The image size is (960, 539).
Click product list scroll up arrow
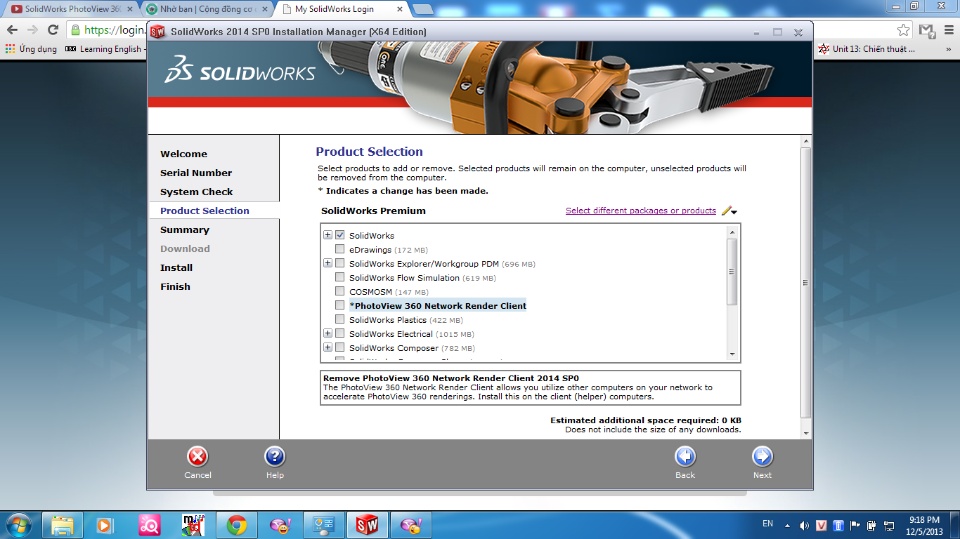point(732,232)
